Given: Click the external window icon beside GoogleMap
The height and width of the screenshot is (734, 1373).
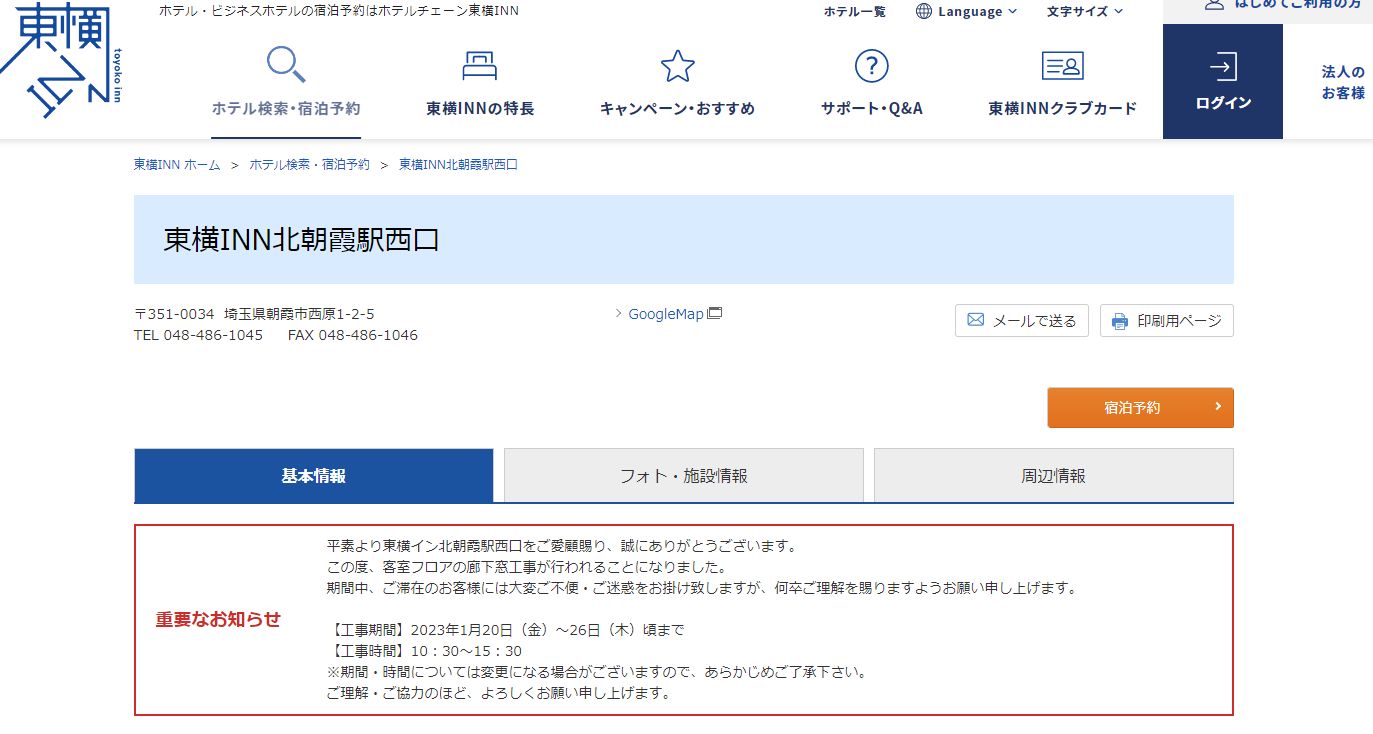Looking at the screenshot, I should 714,313.
